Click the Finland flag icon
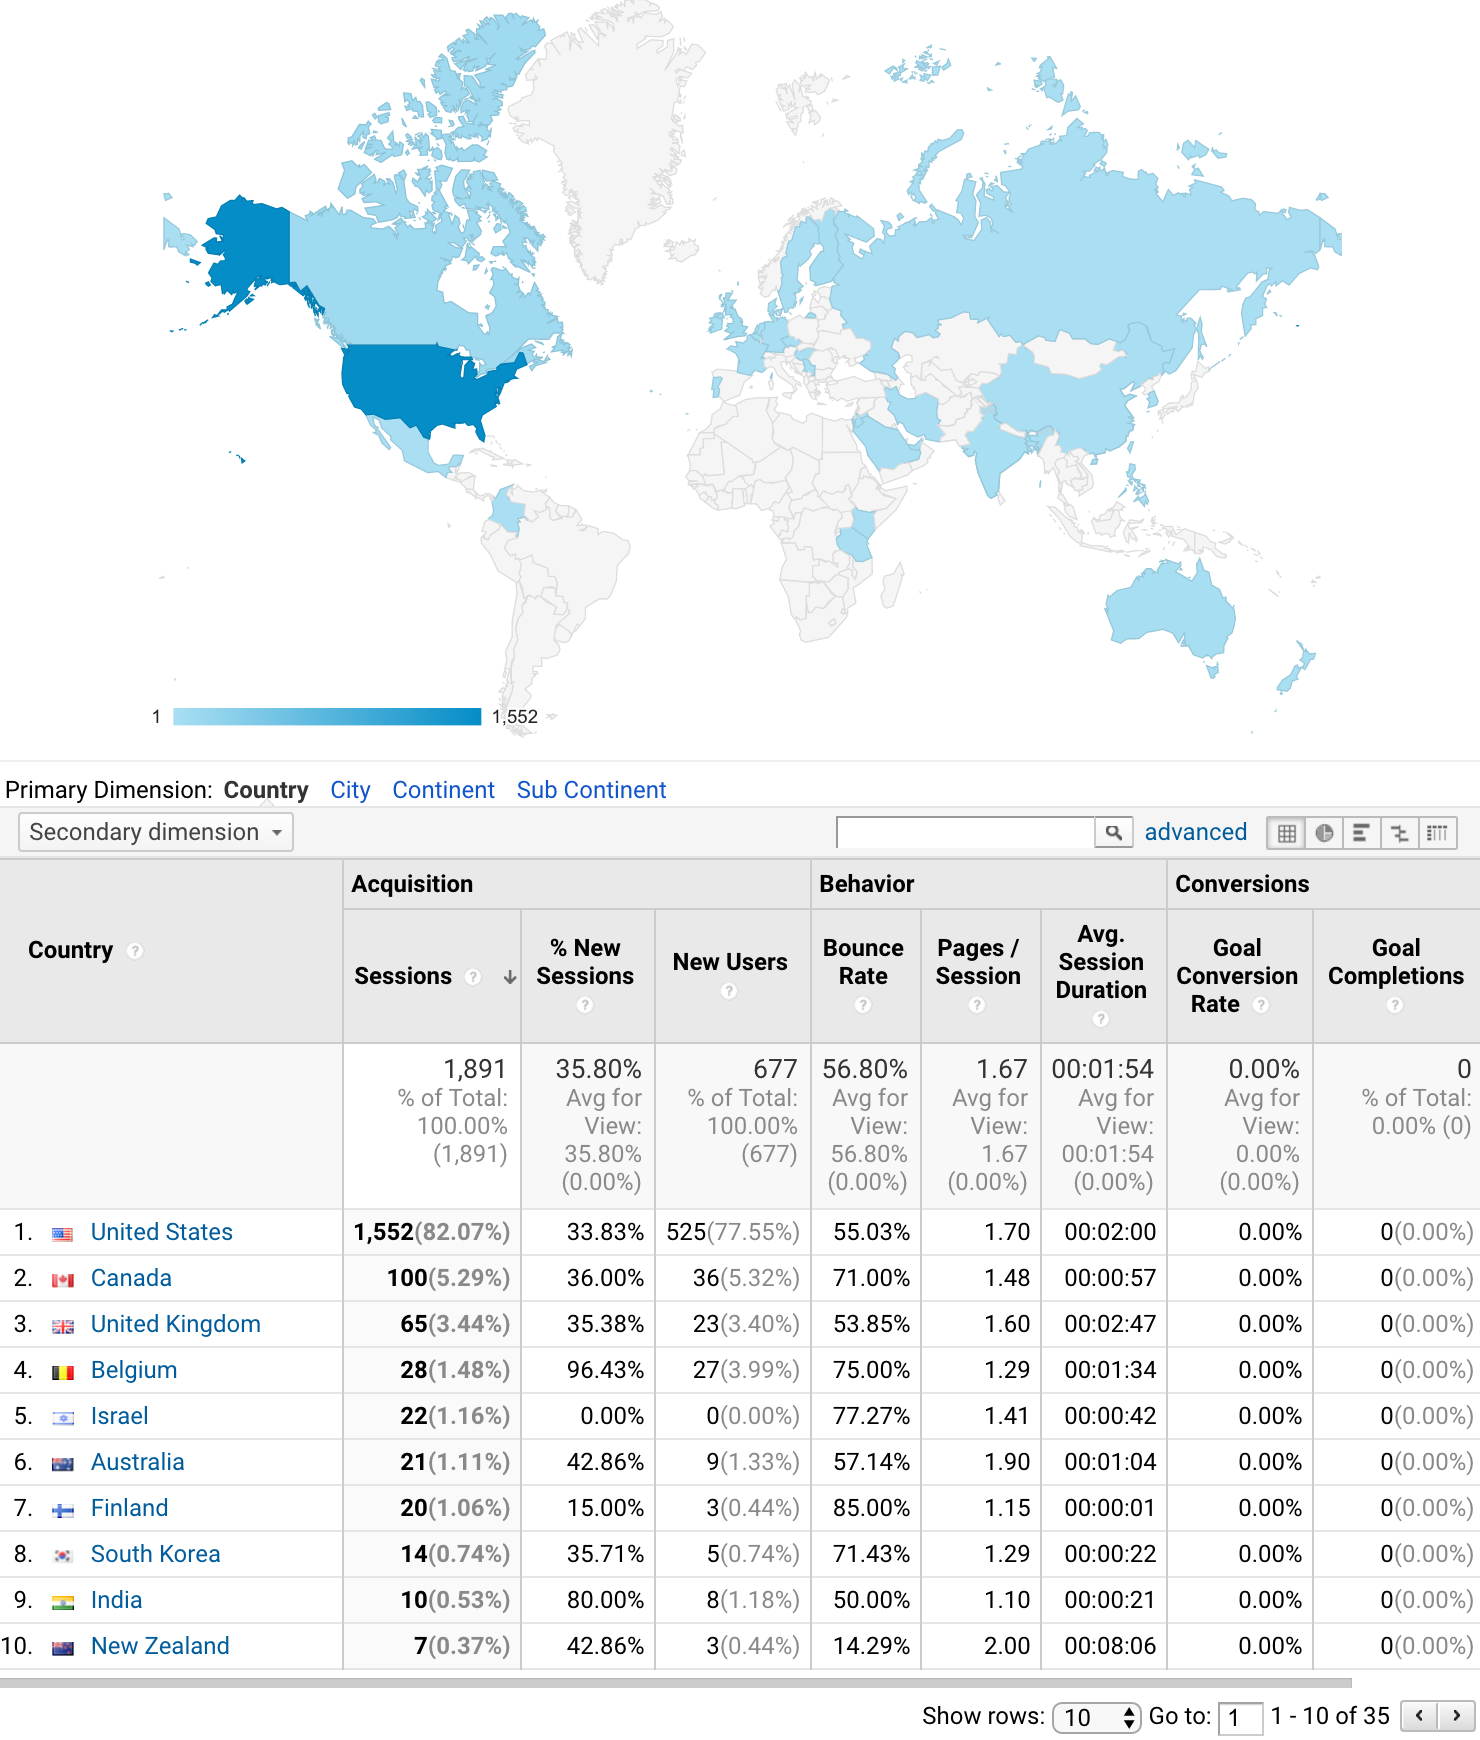Image resolution: width=1480 pixels, height=1740 pixels. pyautogui.click(x=63, y=1510)
